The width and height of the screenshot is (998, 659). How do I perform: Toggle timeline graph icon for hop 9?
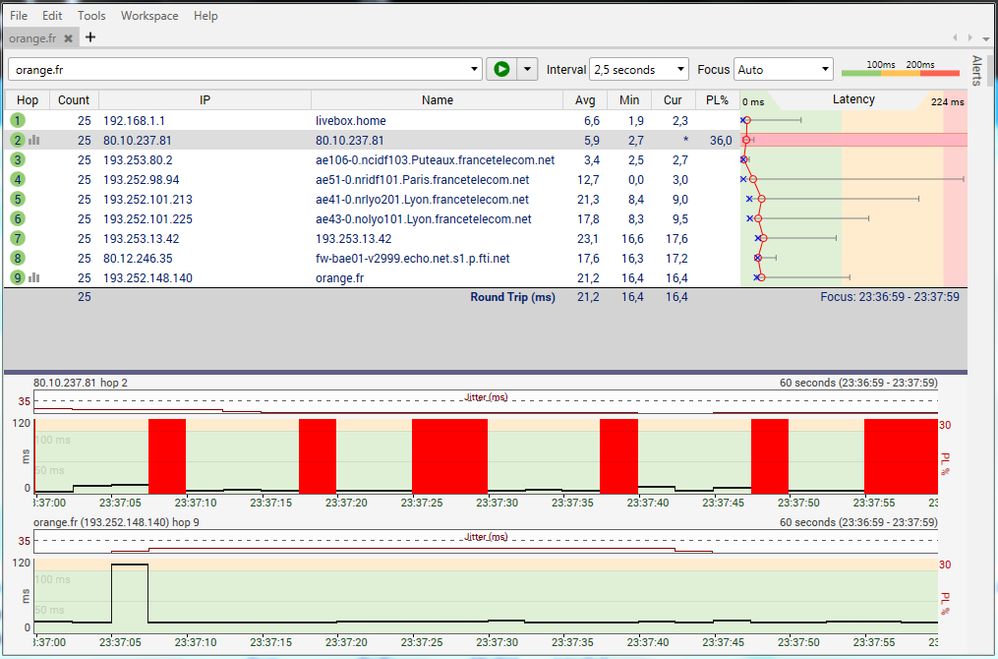pyautogui.click(x=33, y=278)
